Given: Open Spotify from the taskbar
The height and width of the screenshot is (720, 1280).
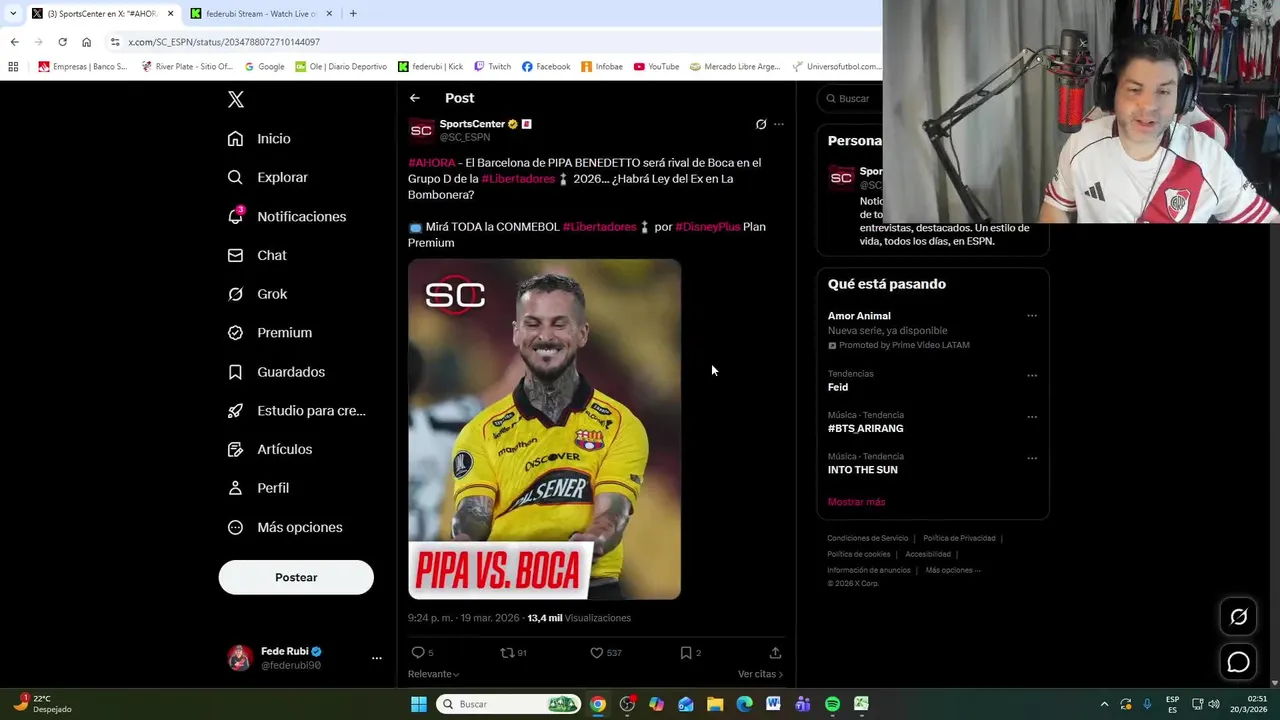Looking at the screenshot, I should (832, 704).
